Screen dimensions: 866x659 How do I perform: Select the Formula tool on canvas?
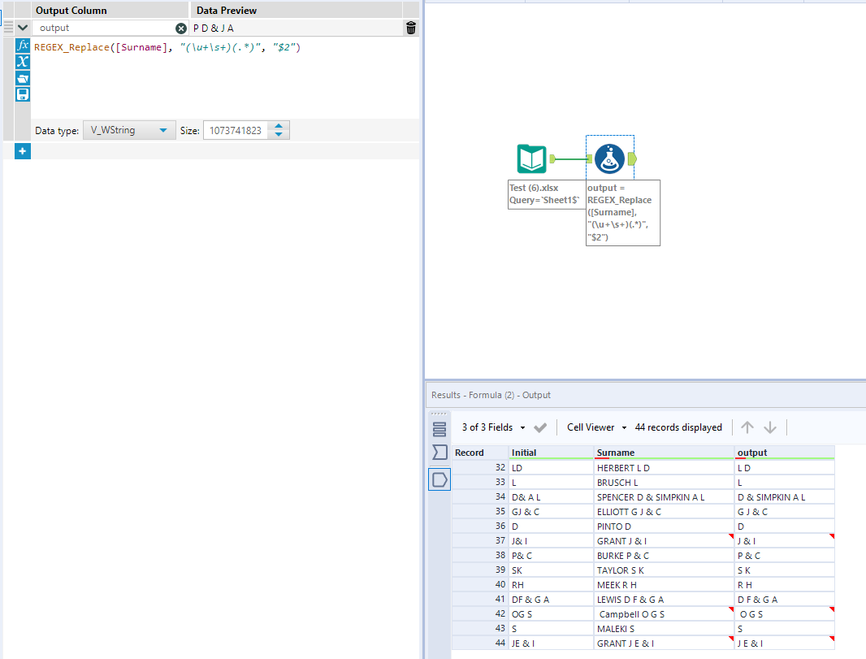pyautogui.click(x=610, y=159)
